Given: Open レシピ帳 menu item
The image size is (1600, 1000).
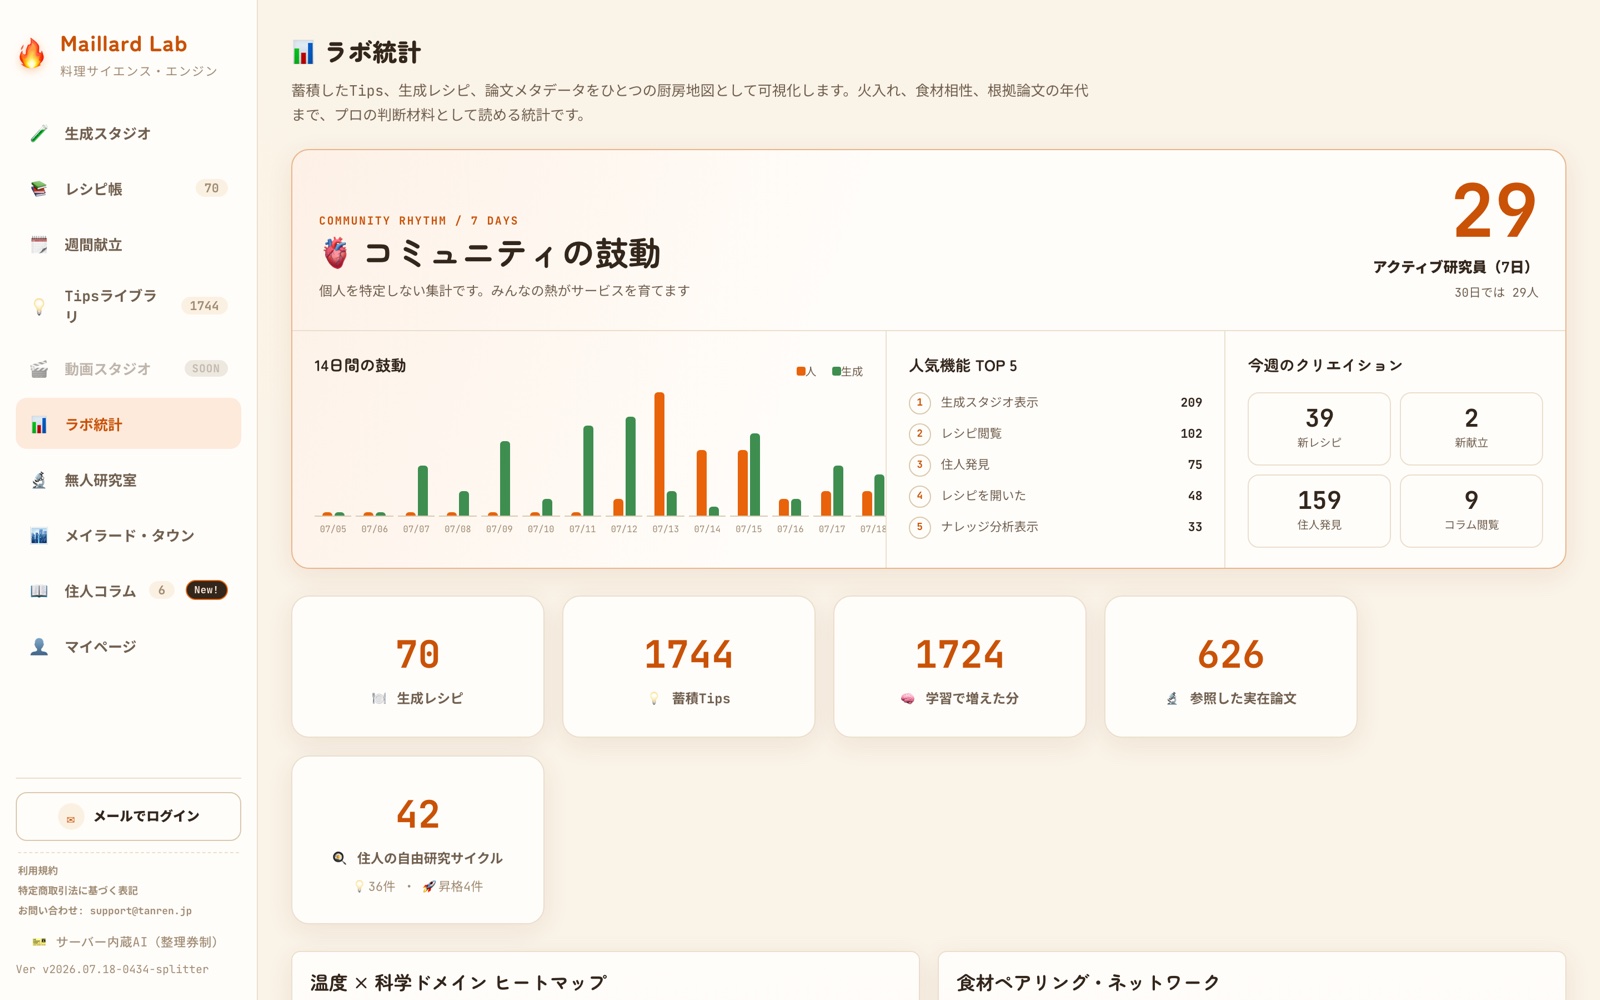Looking at the screenshot, I should pyautogui.click(x=128, y=189).
